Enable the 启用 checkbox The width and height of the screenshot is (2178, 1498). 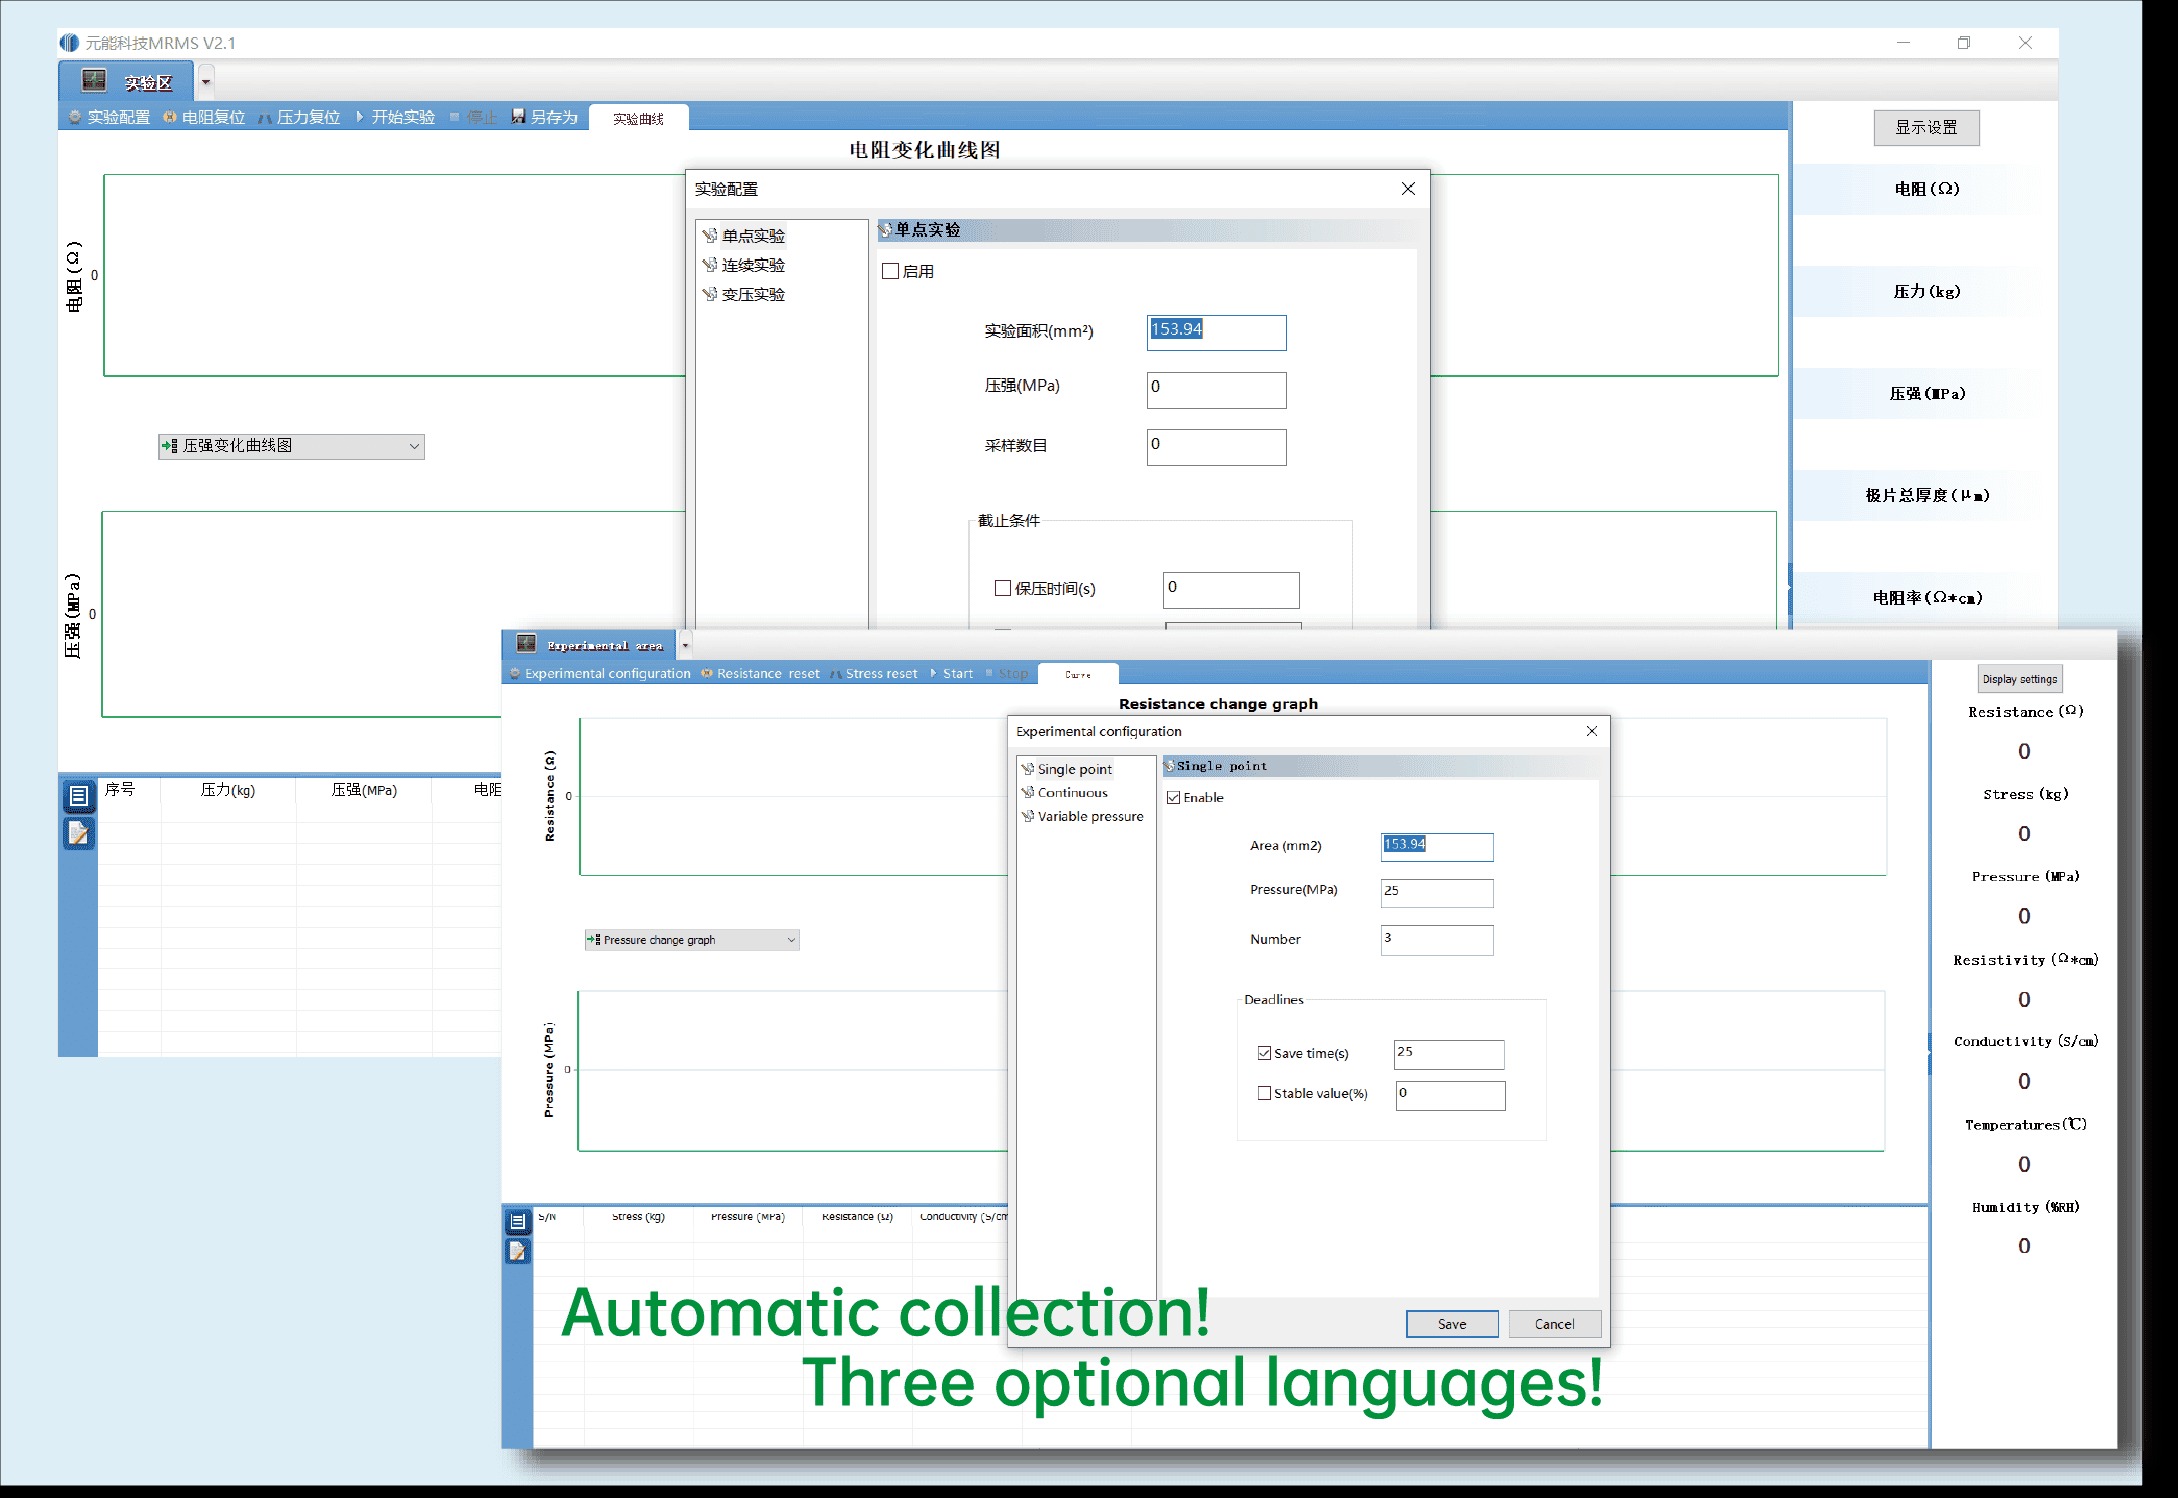[891, 271]
